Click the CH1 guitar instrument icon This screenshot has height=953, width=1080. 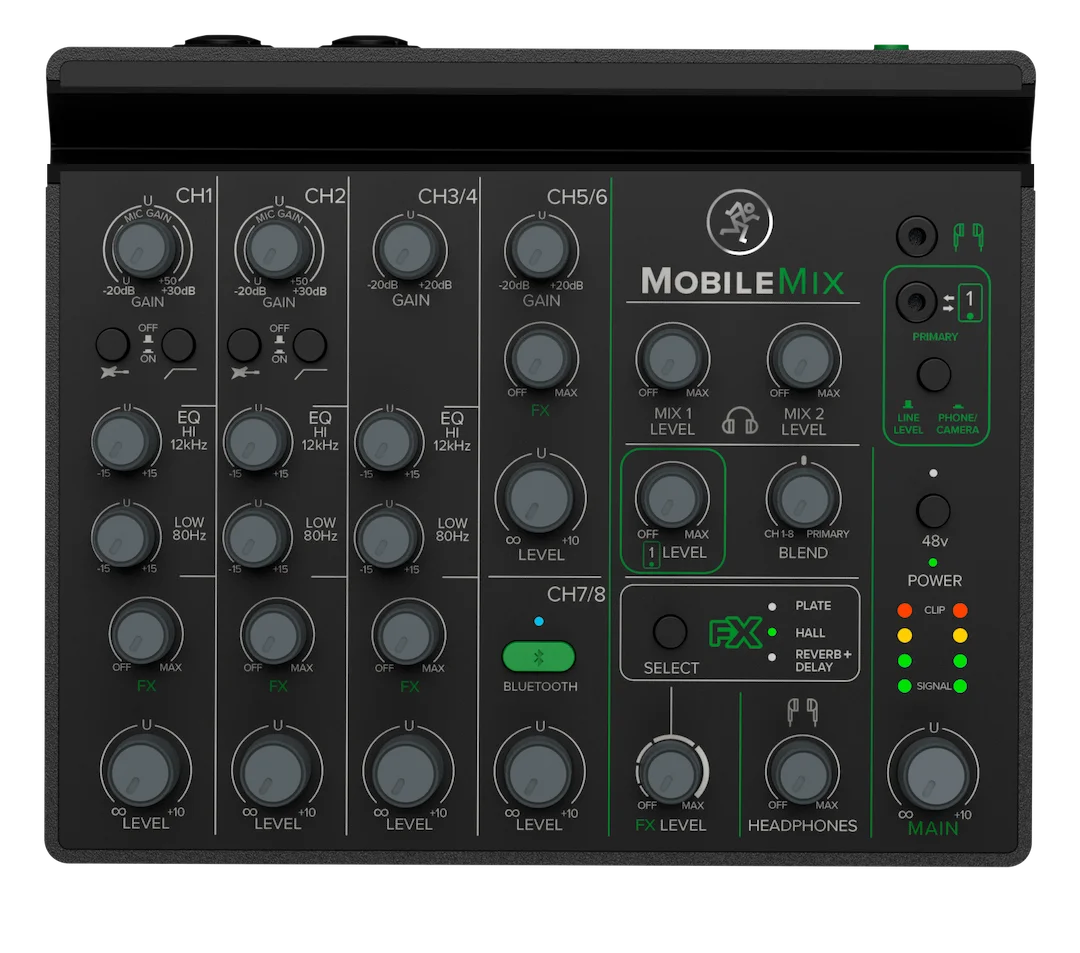click(113, 373)
